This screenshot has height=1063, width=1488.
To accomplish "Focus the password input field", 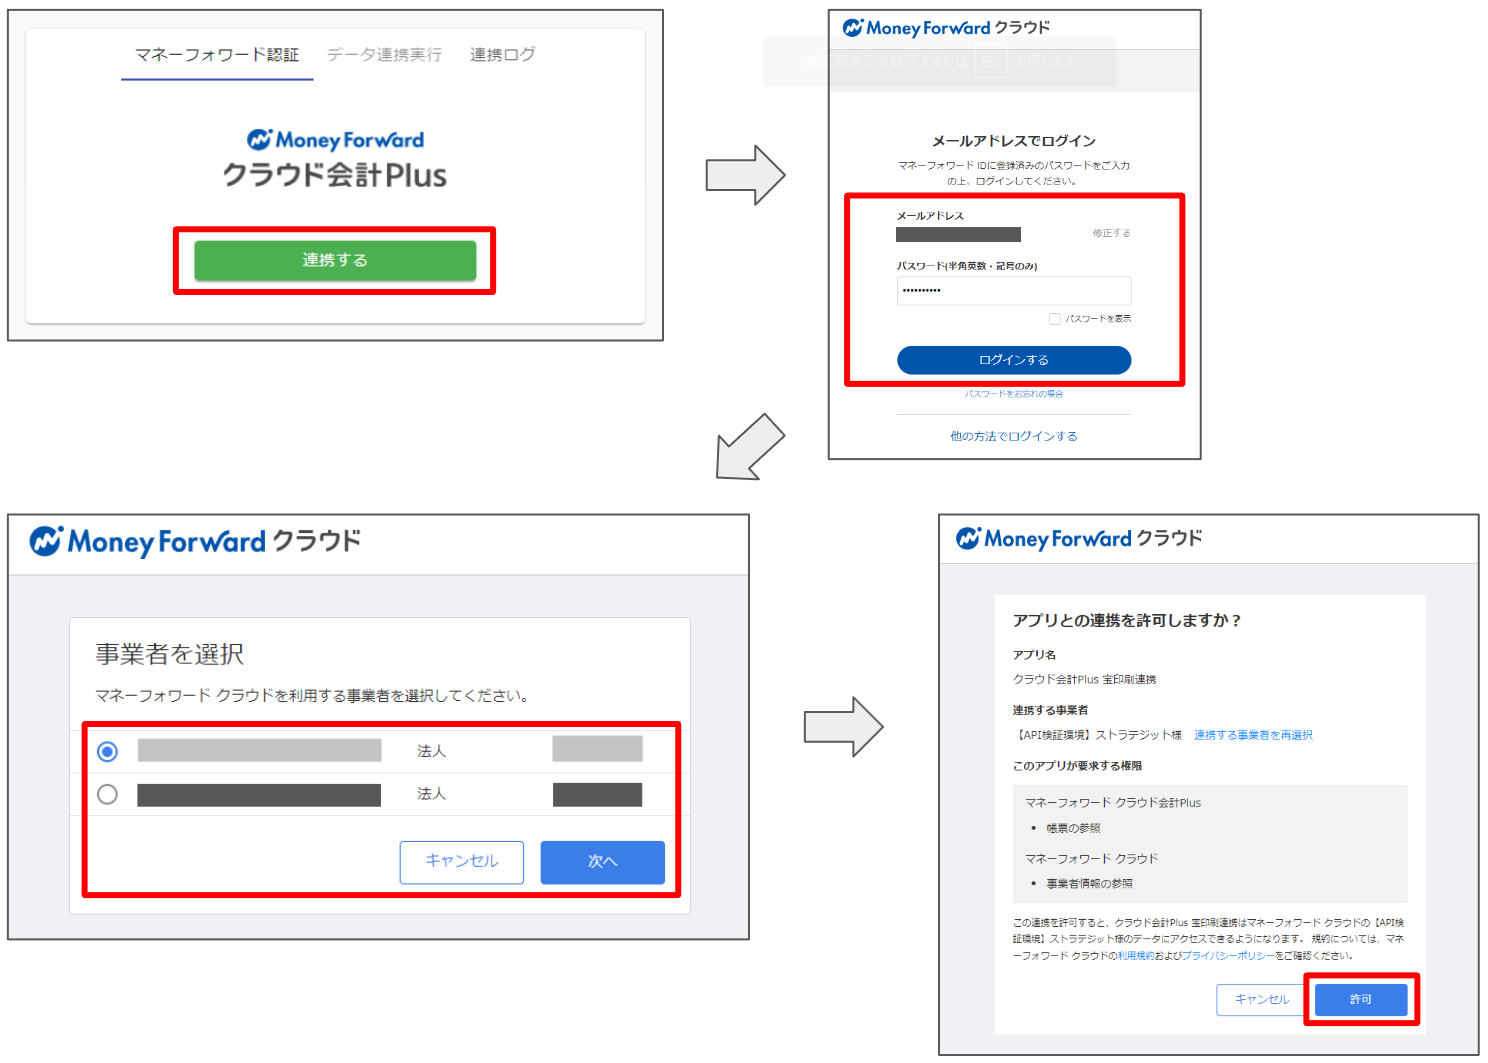I will [1014, 290].
